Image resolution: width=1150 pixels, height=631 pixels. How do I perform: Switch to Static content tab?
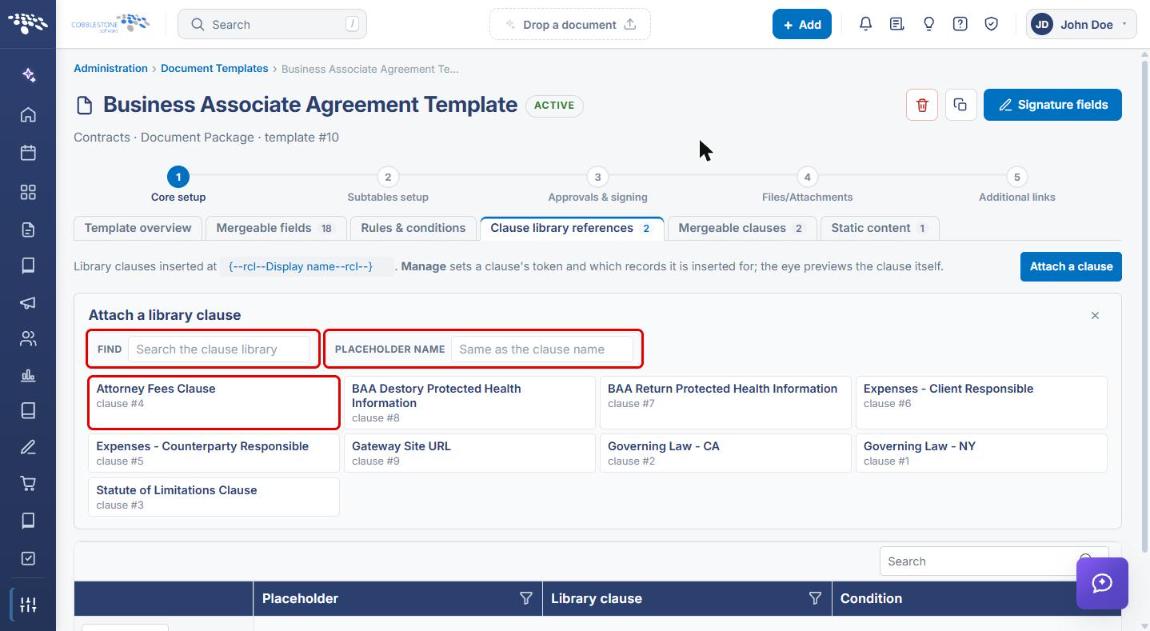[879, 228]
